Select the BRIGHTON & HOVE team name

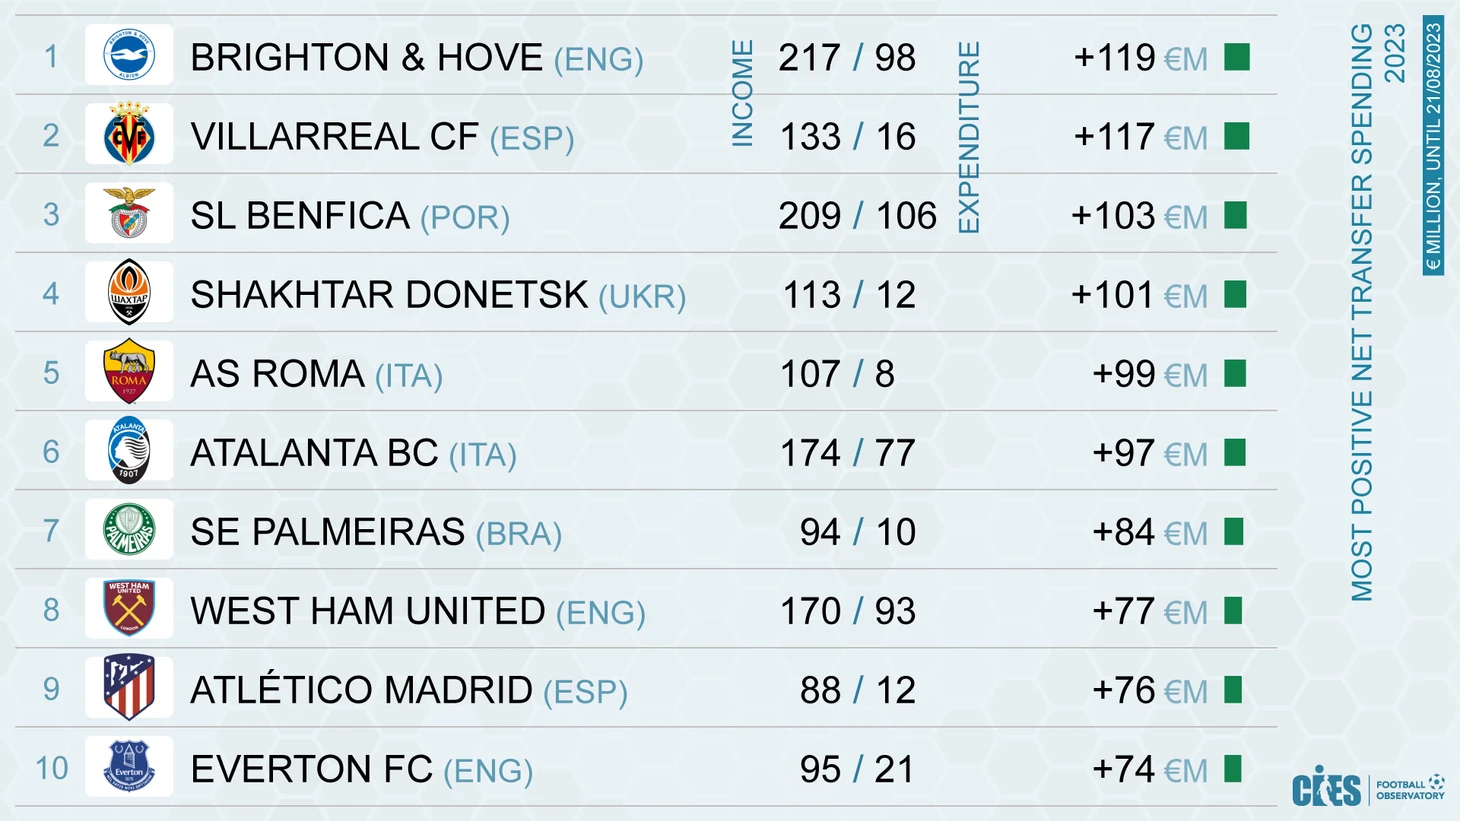(x=366, y=58)
